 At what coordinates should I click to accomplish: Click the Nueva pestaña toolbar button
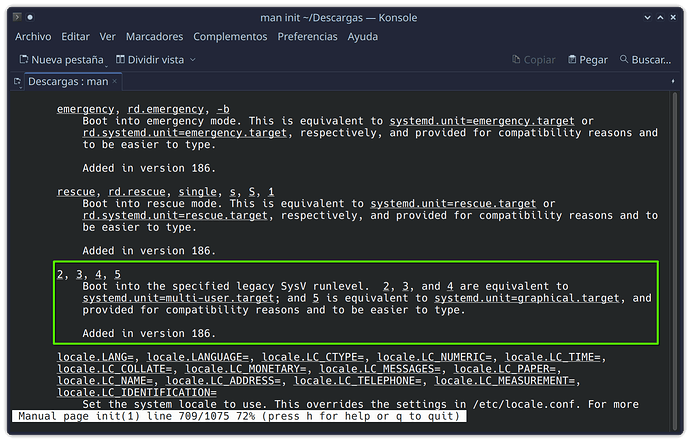coord(60,60)
